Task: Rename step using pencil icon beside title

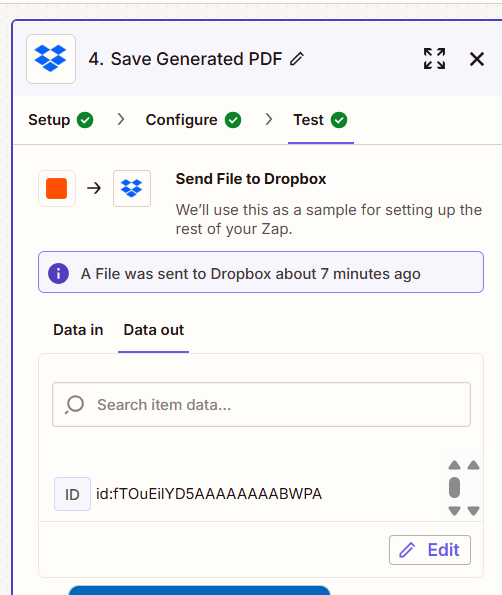Action: tap(297, 59)
